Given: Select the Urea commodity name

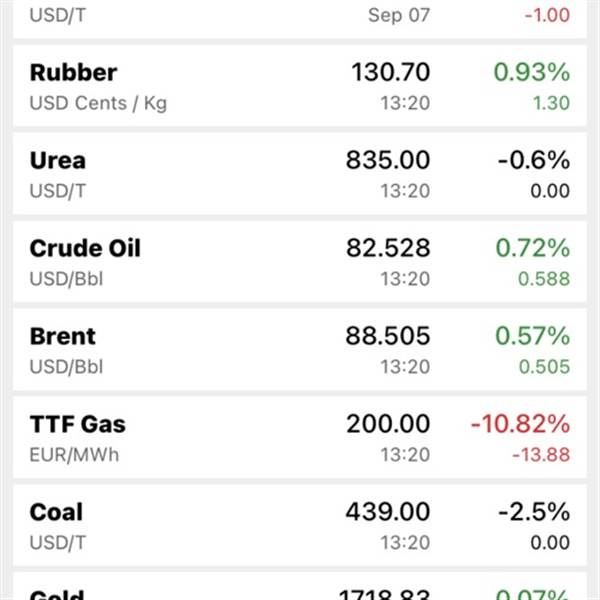Looking at the screenshot, I should coord(58,160).
